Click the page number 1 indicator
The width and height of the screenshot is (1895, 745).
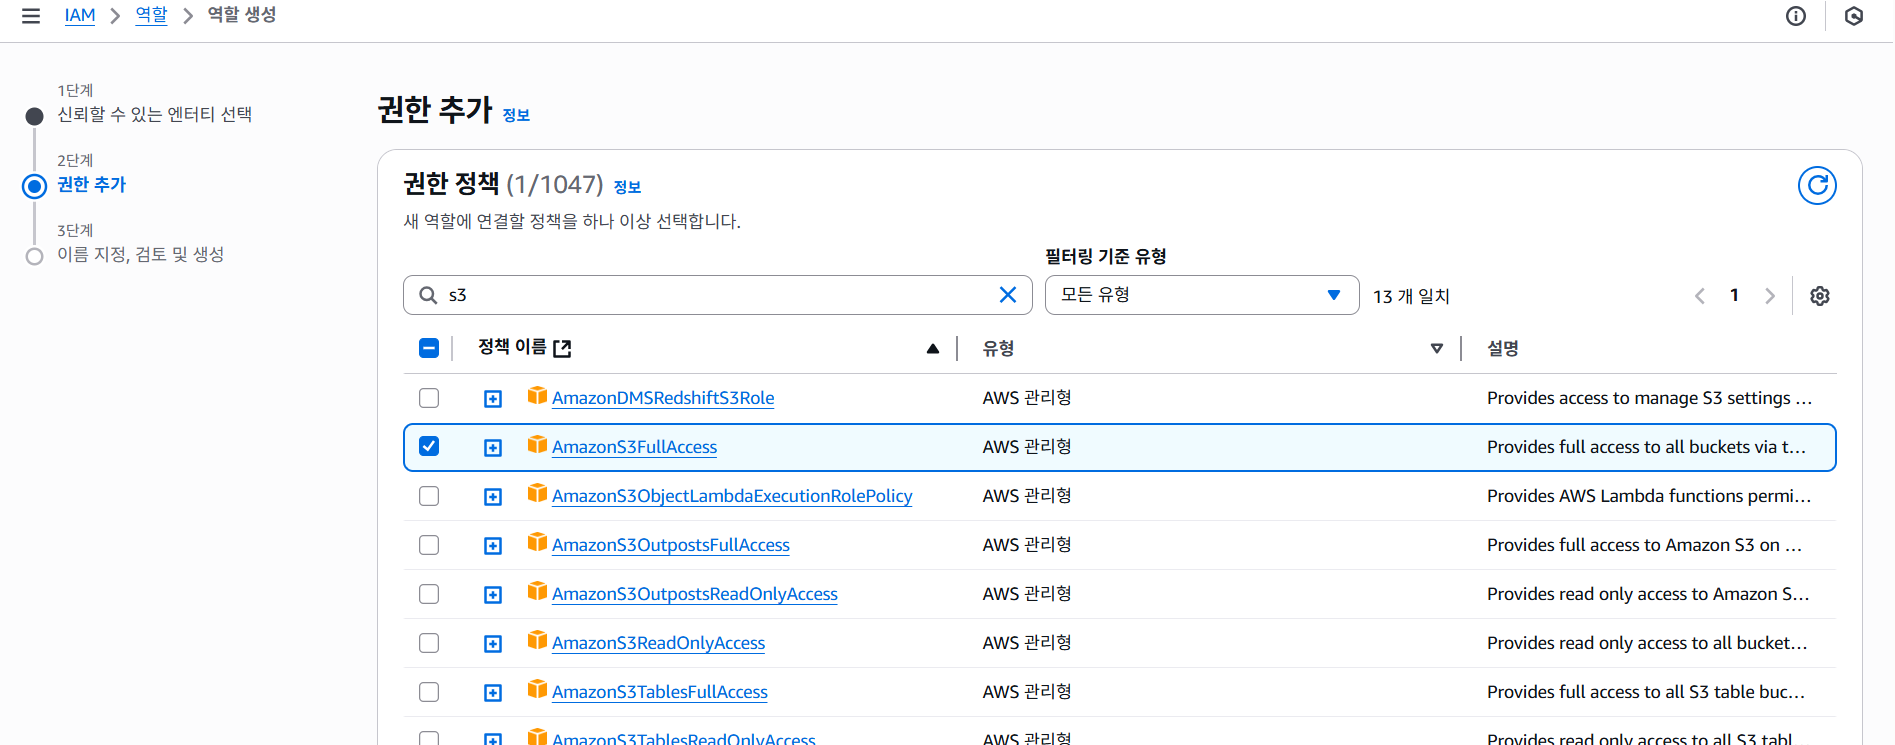1734,295
